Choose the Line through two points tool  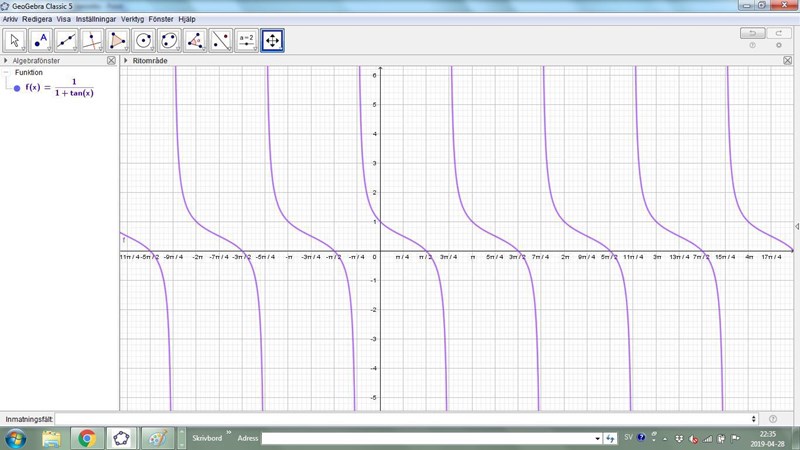tap(67, 41)
